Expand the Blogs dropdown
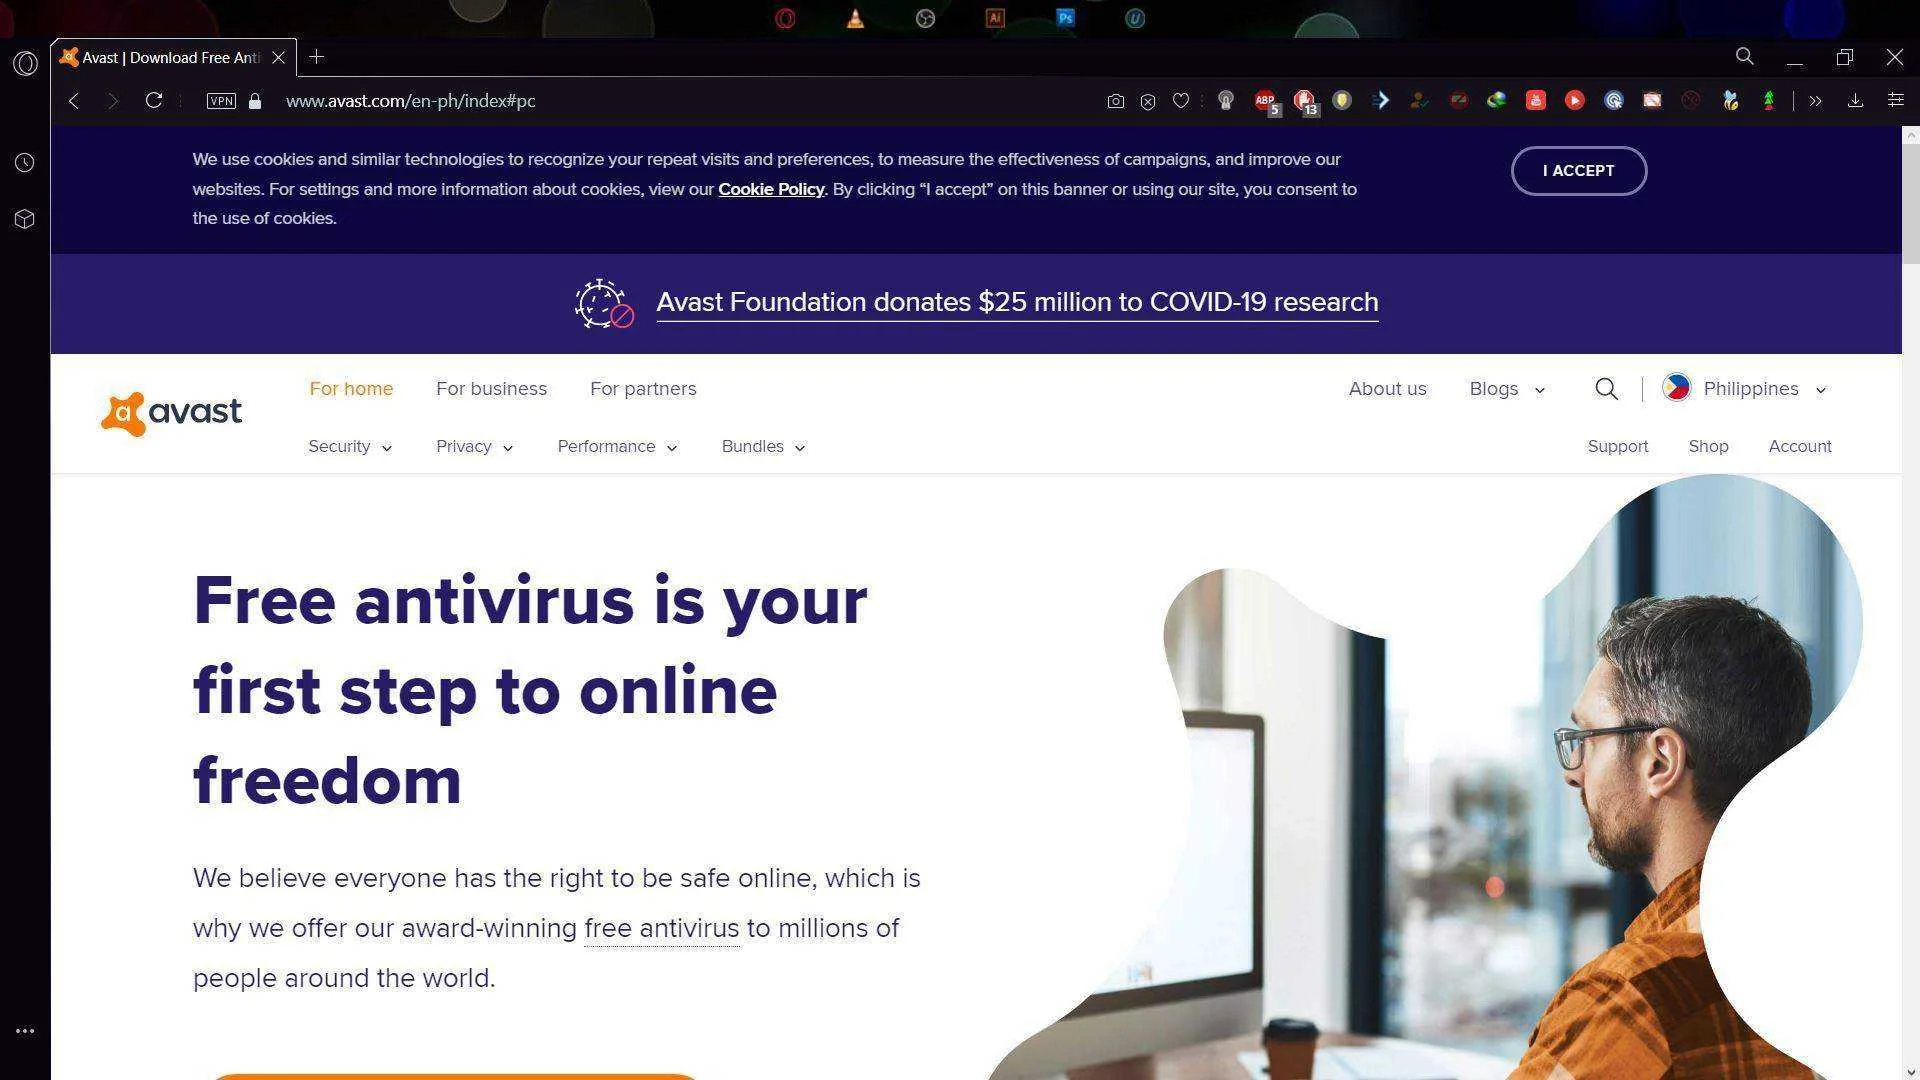The width and height of the screenshot is (1920, 1080). pos(1507,389)
